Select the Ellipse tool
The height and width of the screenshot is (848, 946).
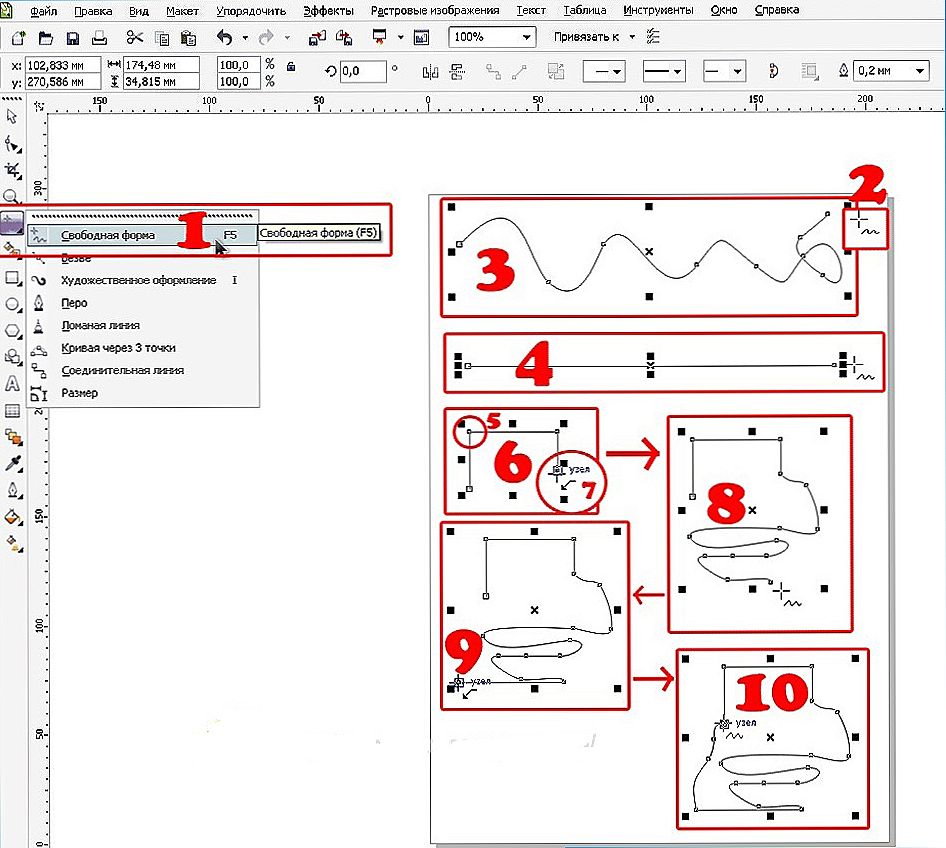click(x=12, y=305)
